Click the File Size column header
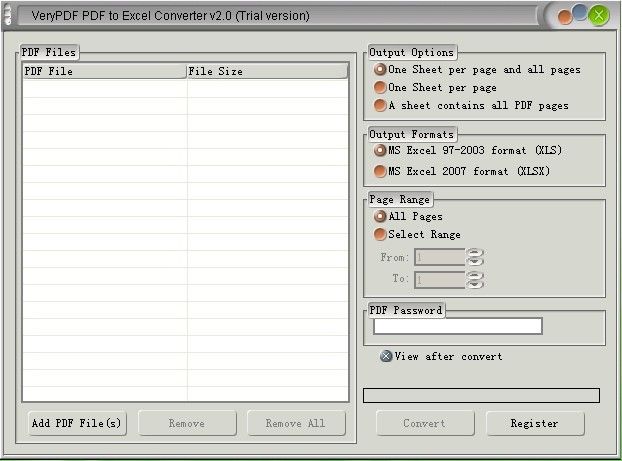Screen dimensions: 622x461 point(268,71)
